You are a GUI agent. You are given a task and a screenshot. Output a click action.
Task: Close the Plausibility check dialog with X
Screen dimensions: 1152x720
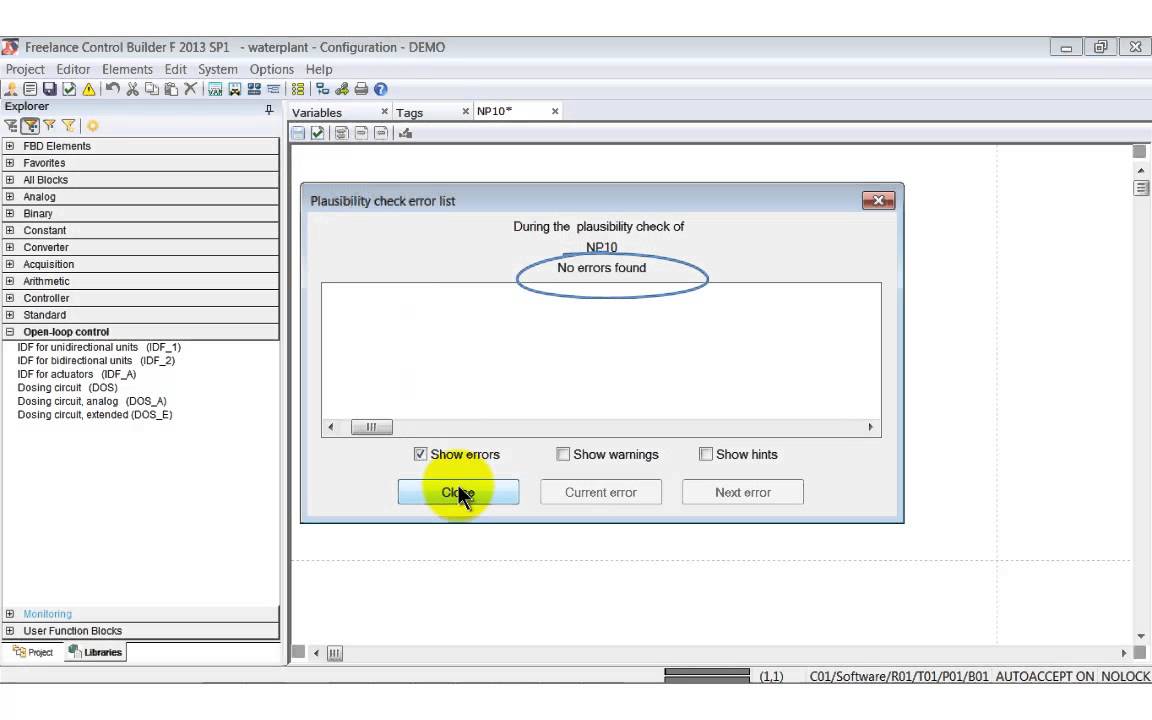point(878,200)
